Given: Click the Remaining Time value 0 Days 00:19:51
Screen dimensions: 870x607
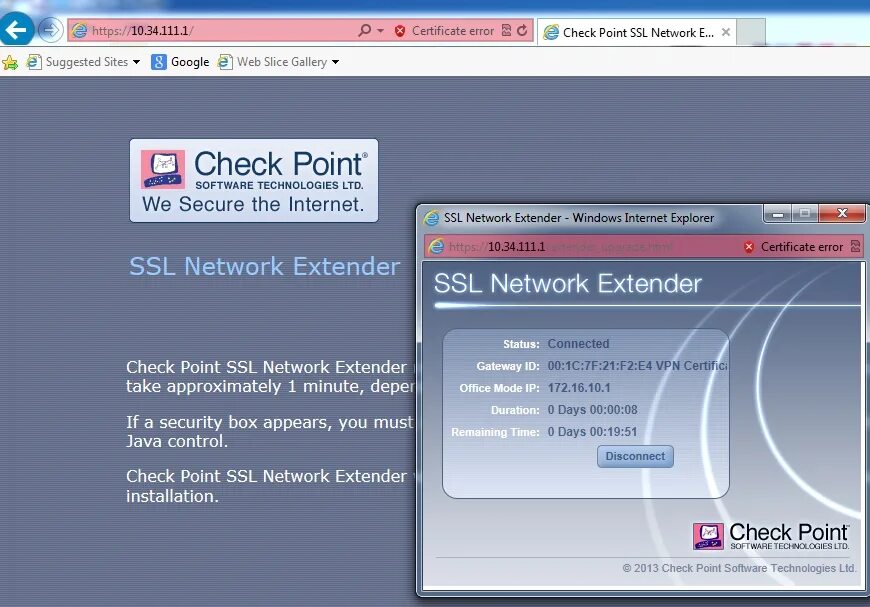Looking at the screenshot, I should [592, 432].
